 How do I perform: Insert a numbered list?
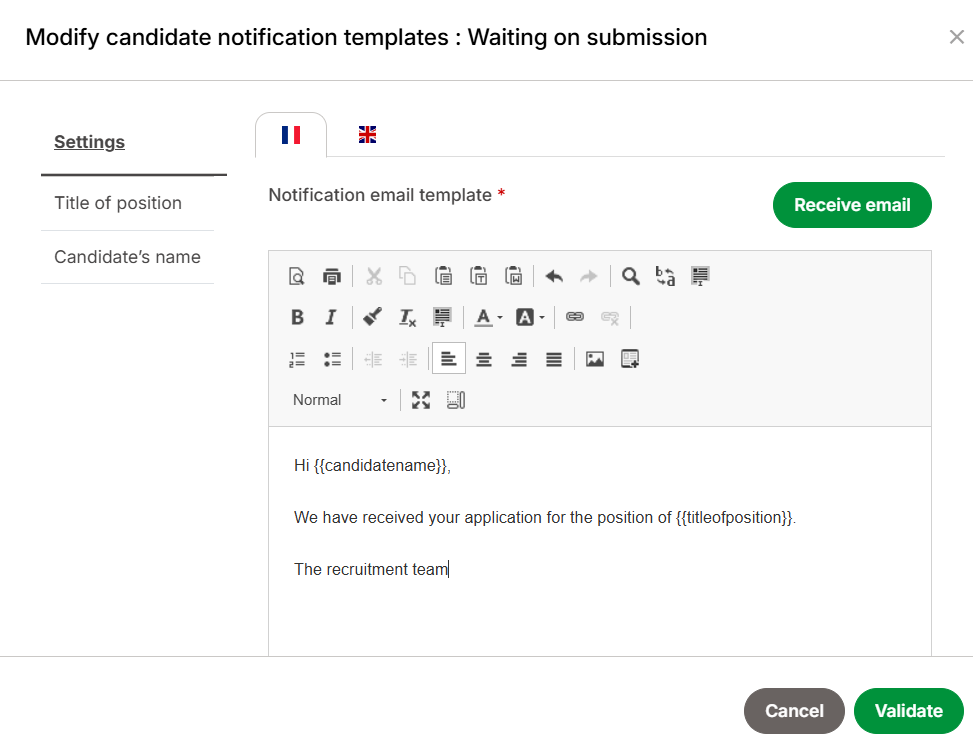pos(297,359)
